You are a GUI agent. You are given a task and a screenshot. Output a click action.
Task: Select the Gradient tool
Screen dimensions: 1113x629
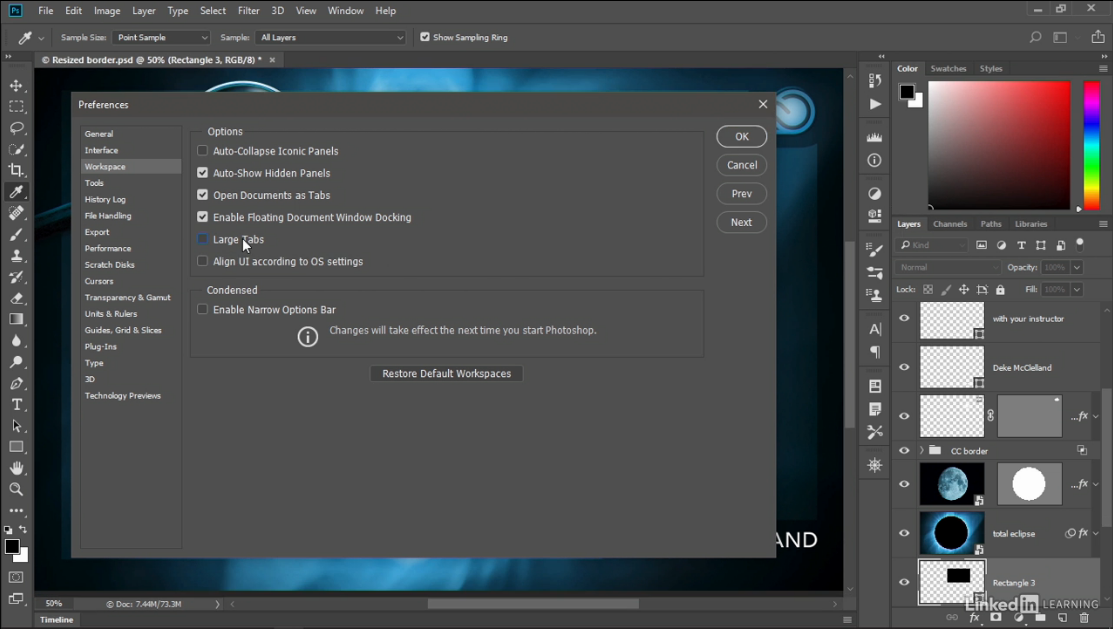tap(16, 319)
